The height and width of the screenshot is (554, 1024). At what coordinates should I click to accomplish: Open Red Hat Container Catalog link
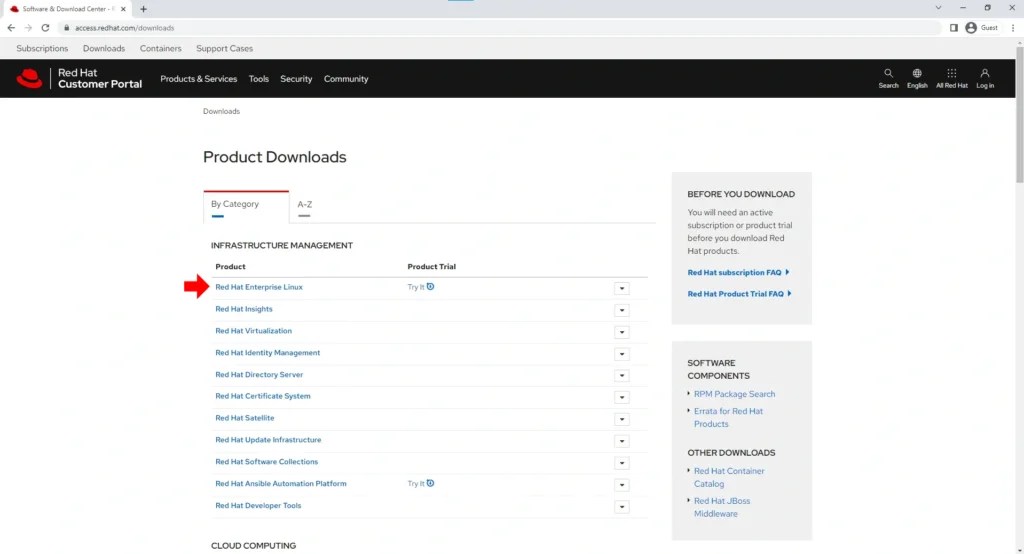coord(729,478)
